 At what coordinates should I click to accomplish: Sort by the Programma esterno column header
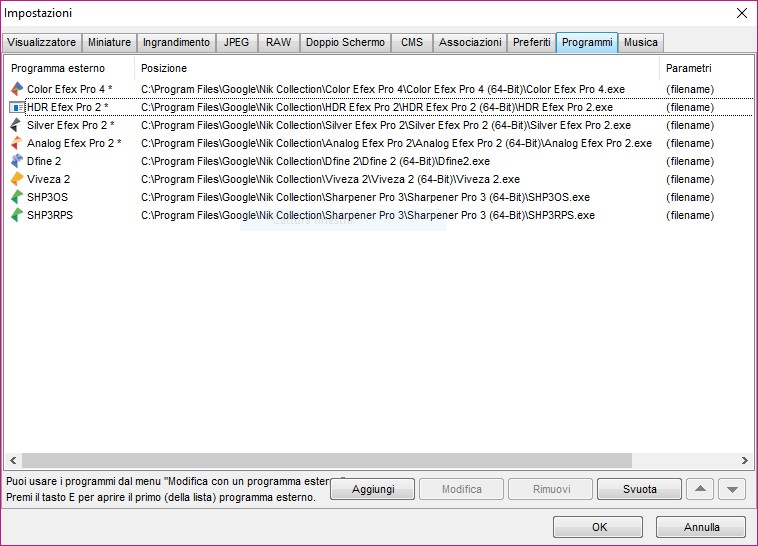click(x=69, y=68)
